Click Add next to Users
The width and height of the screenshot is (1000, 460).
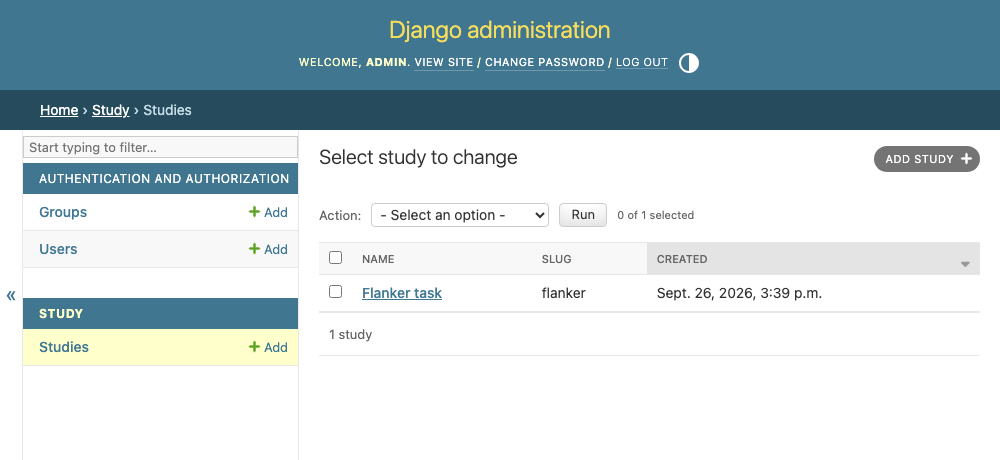pos(268,249)
